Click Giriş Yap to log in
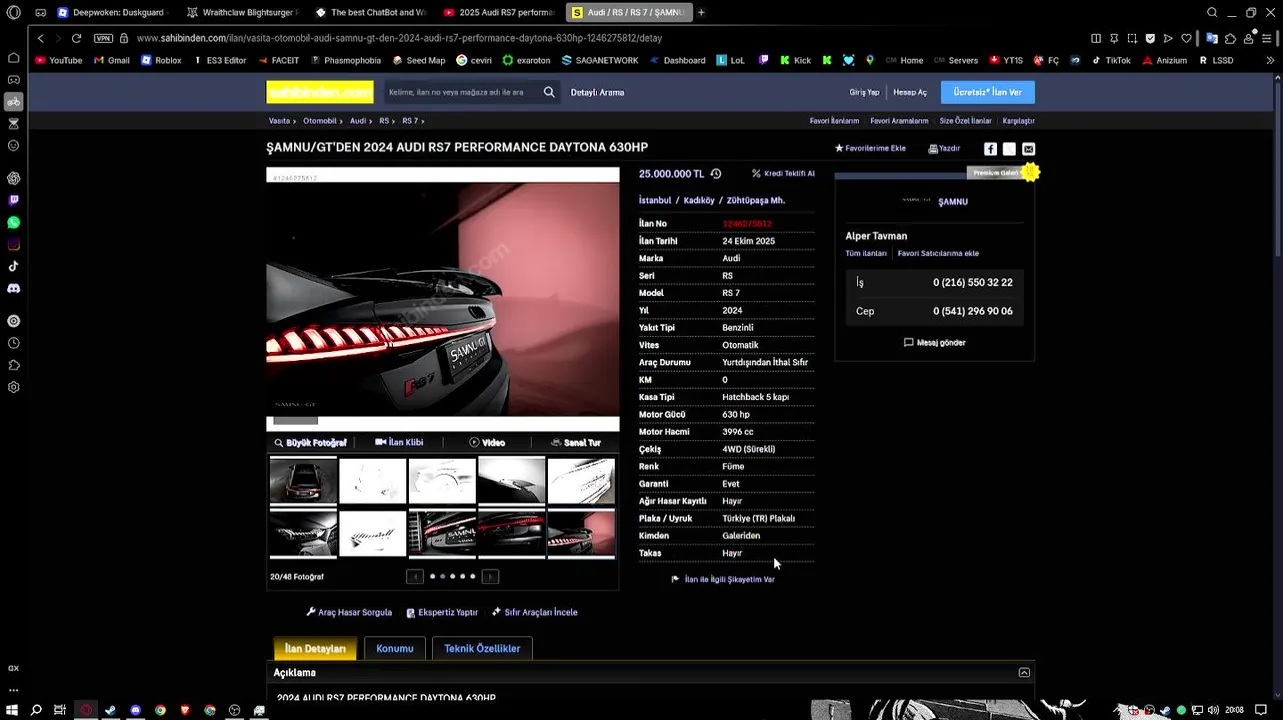 (864, 92)
